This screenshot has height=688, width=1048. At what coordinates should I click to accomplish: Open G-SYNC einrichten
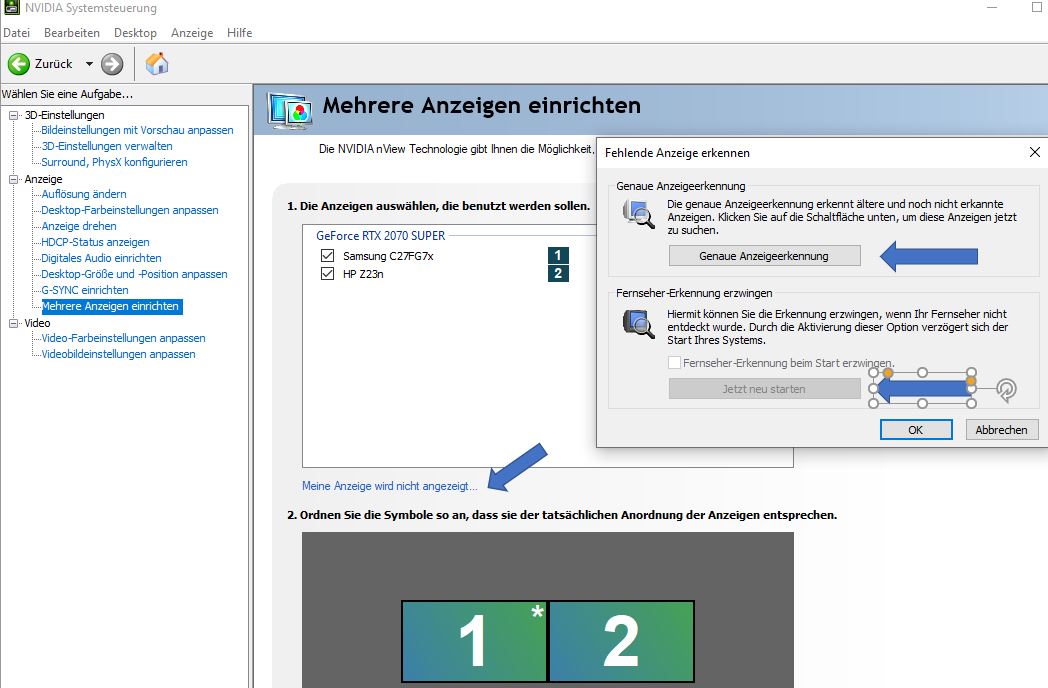coord(85,291)
